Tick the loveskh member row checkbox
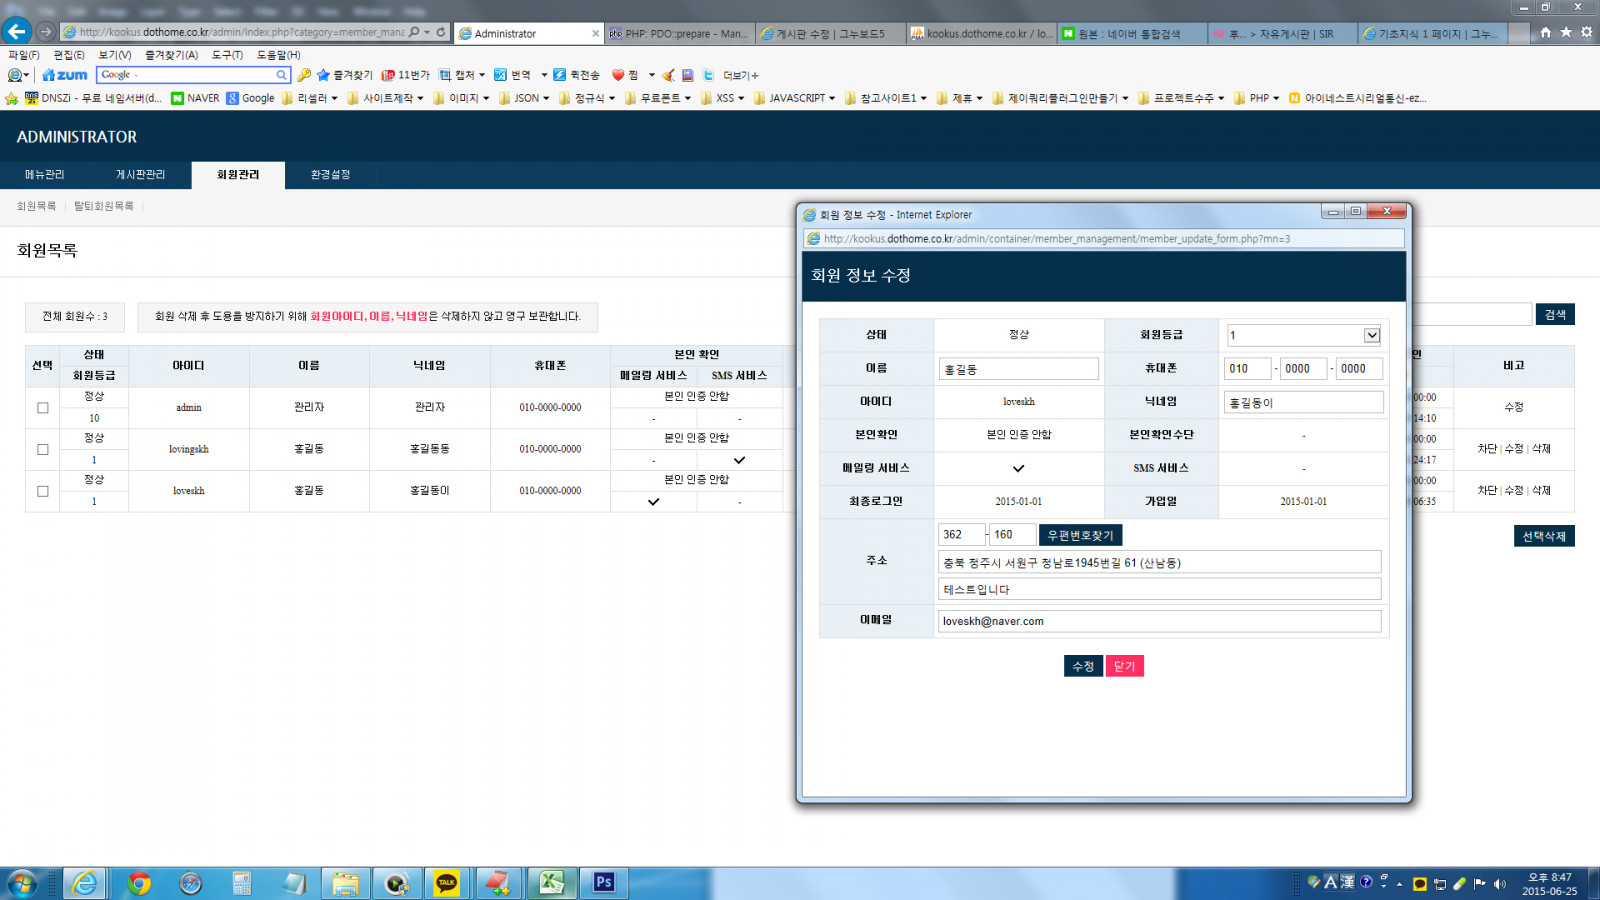This screenshot has width=1600, height=900. 42,491
